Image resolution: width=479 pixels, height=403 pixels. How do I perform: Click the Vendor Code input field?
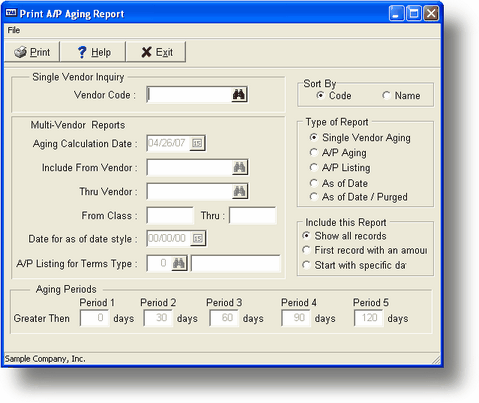tap(189, 95)
